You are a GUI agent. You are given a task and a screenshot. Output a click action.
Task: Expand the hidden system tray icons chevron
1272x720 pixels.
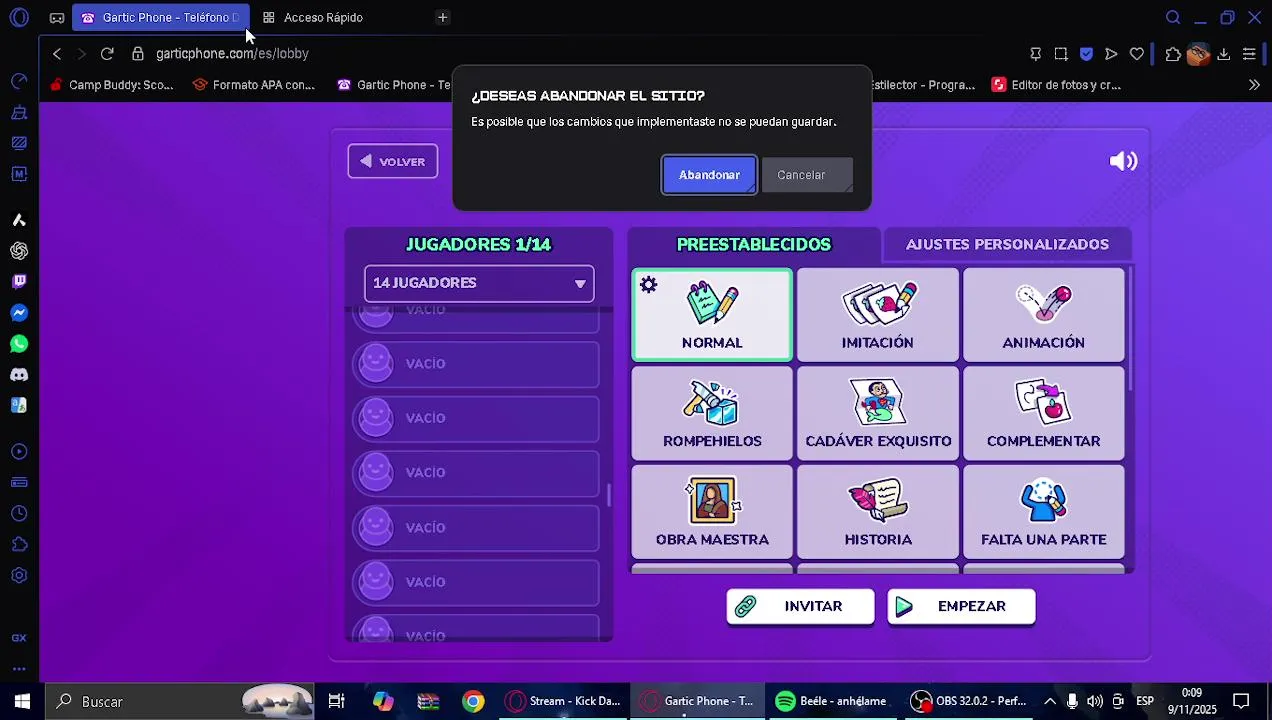(1050, 701)
